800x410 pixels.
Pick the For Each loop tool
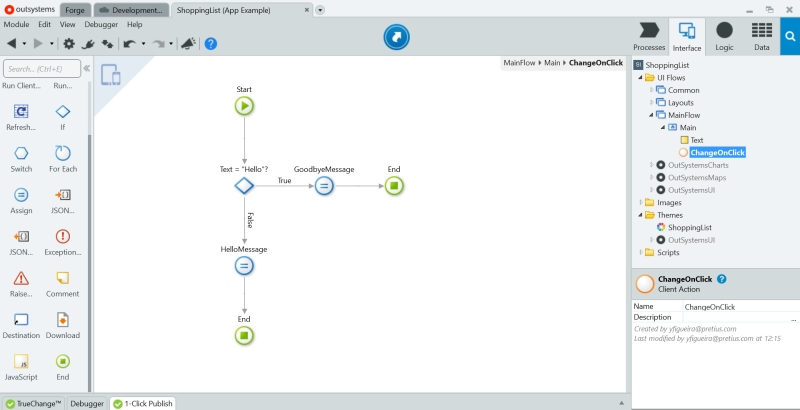pos(63,159)
